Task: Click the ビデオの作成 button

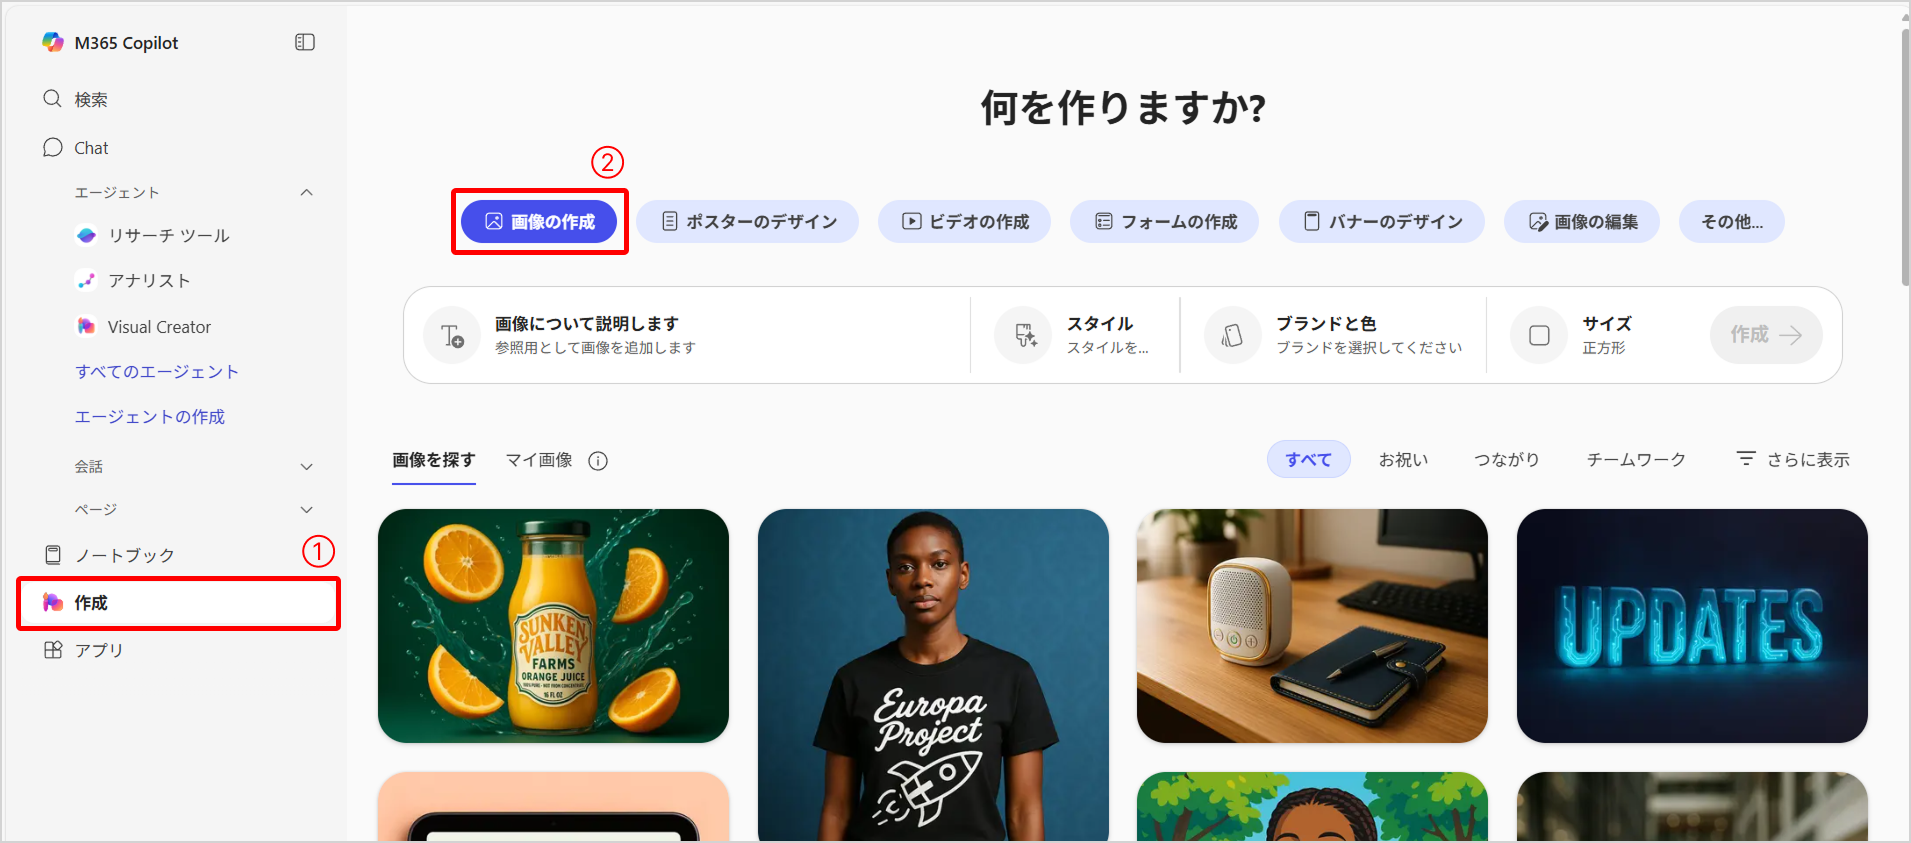Action: [965, 222]
